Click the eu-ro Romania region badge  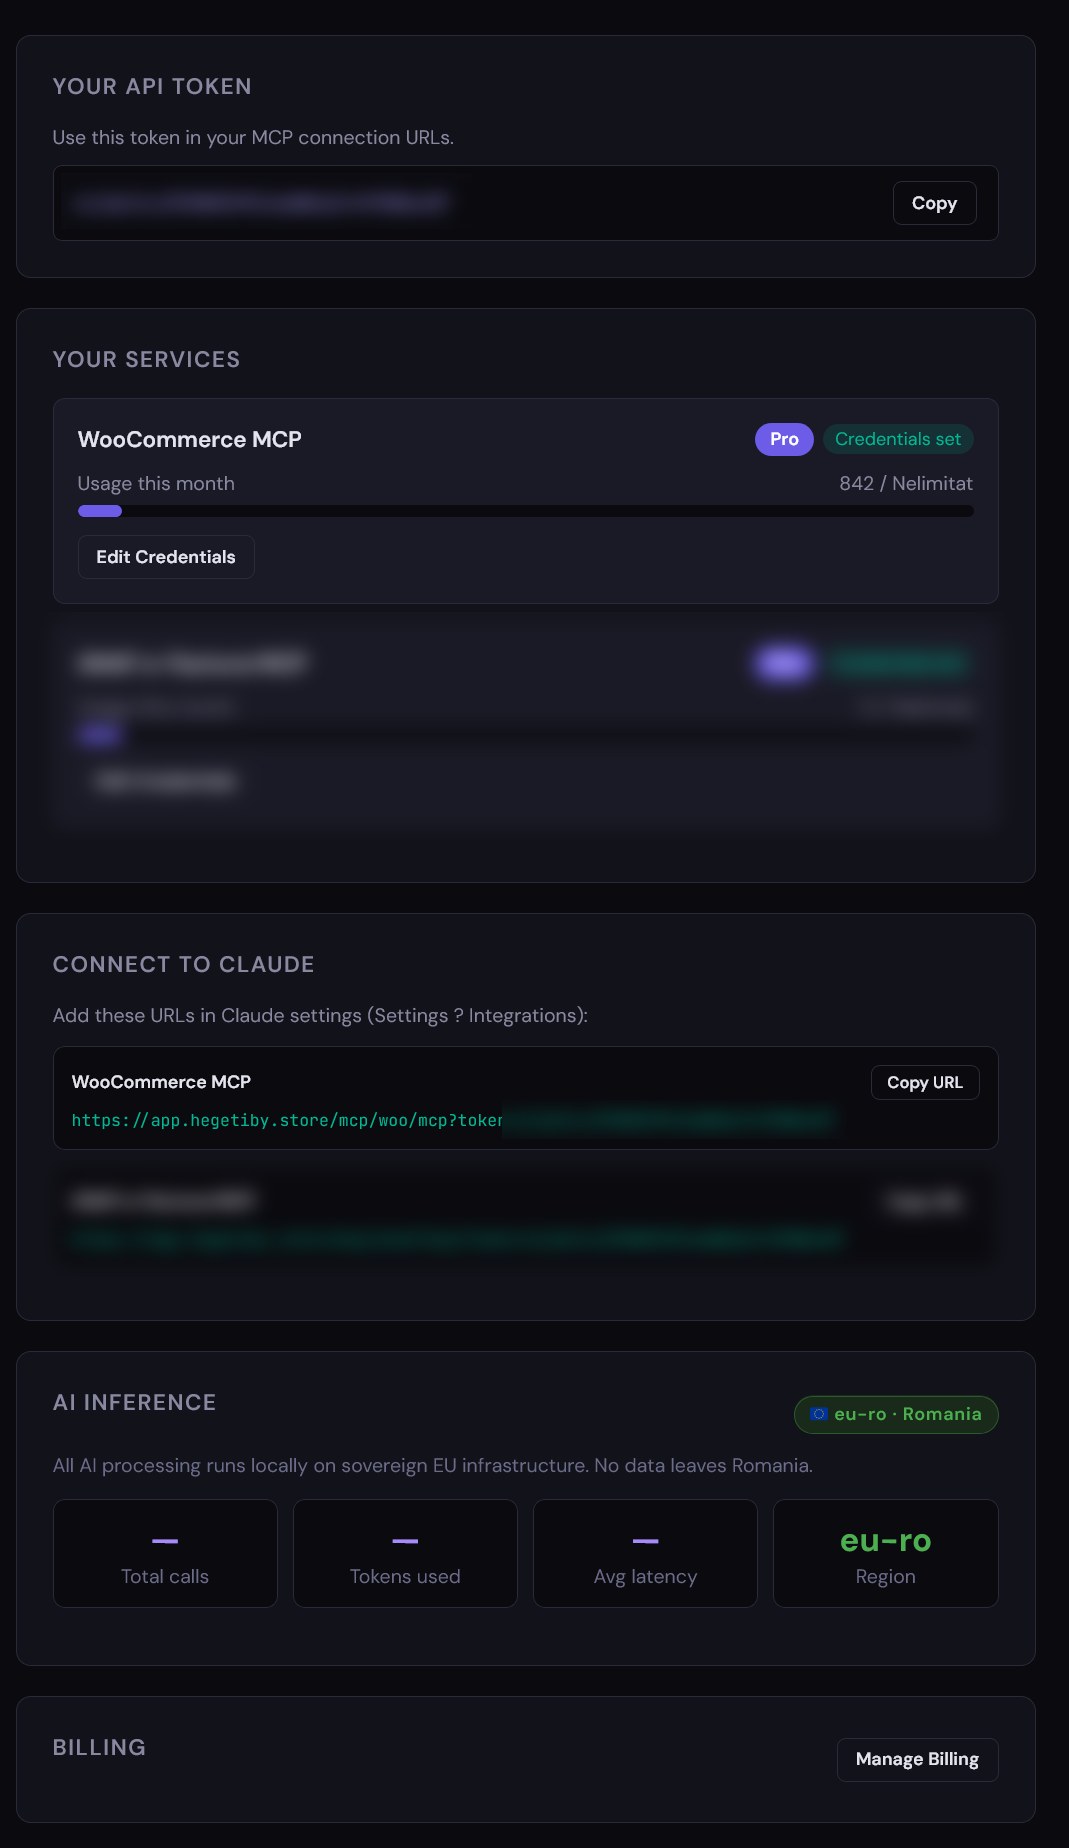pos(895,1414)
